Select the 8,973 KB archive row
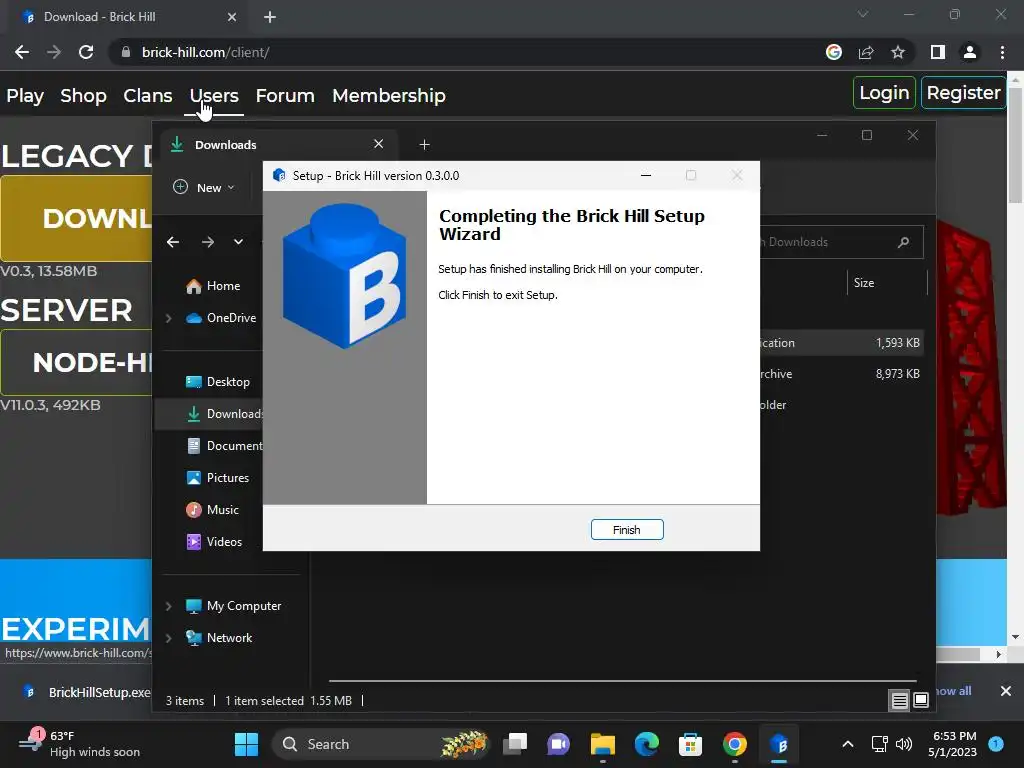 coord(842,374)
